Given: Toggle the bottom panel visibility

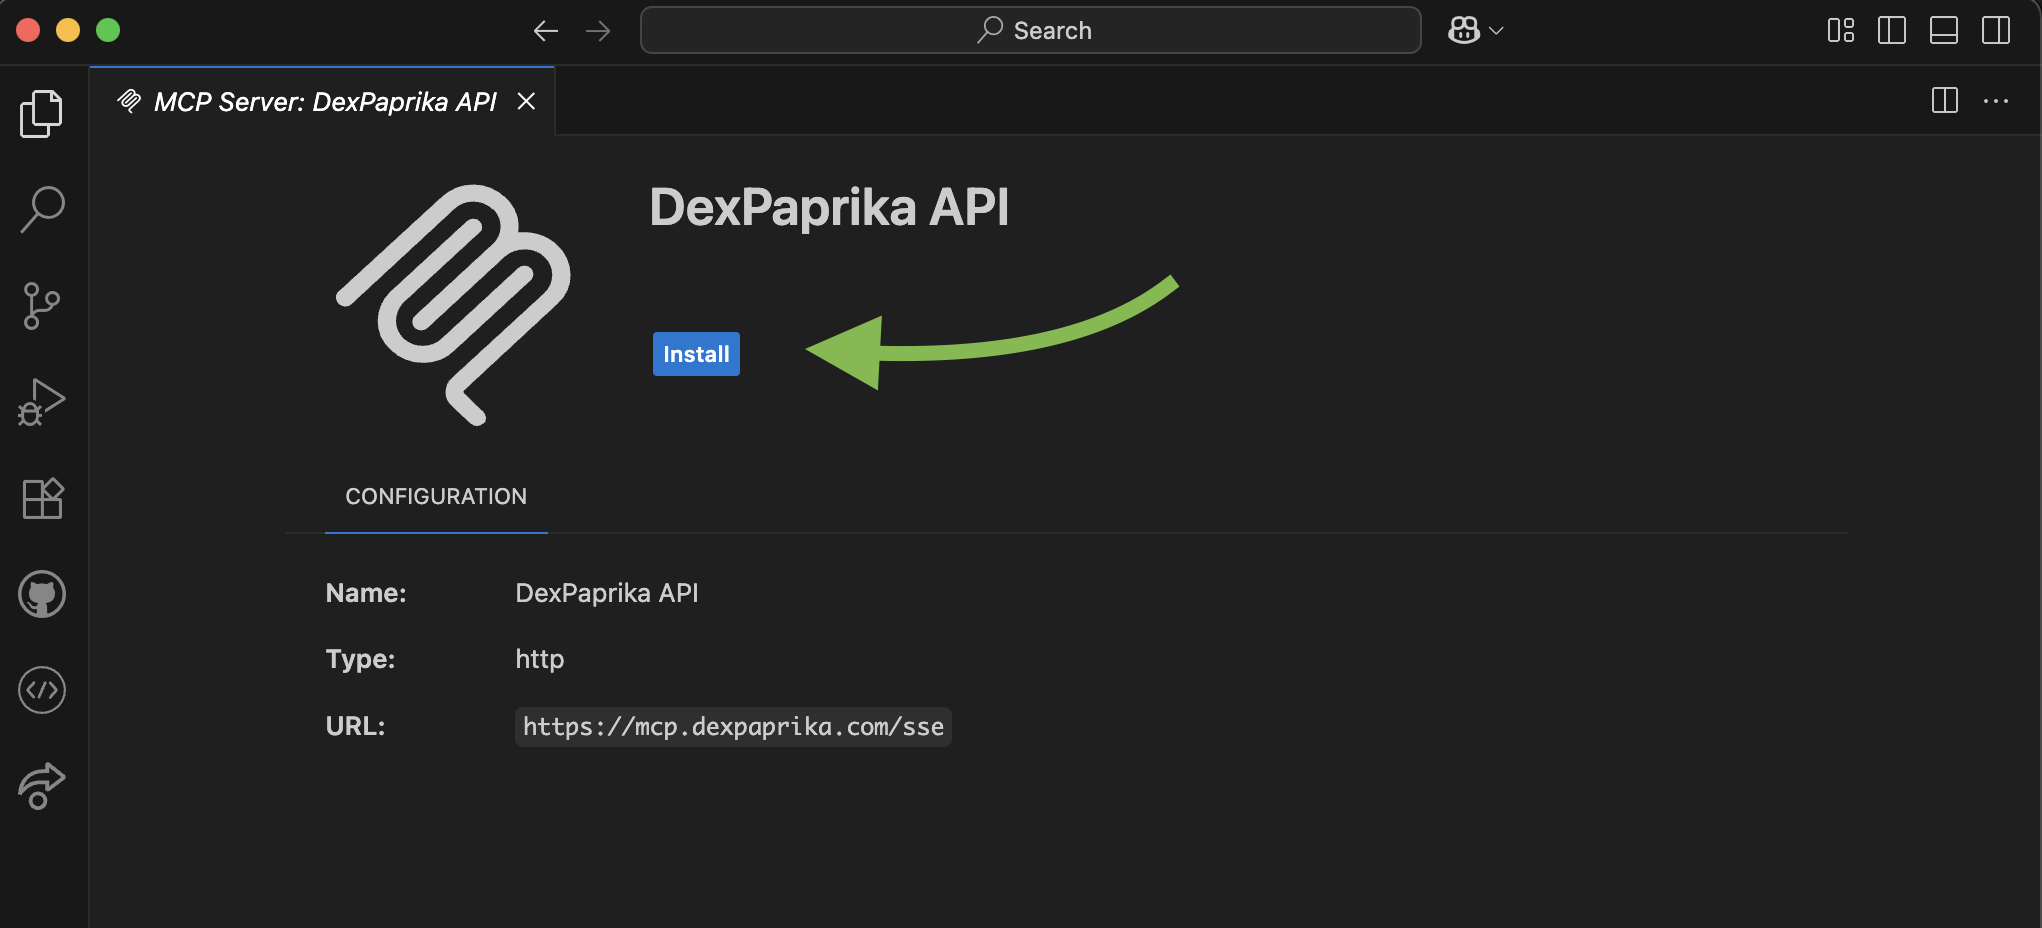Looking at the screenshot, I should coord(1944,30).
